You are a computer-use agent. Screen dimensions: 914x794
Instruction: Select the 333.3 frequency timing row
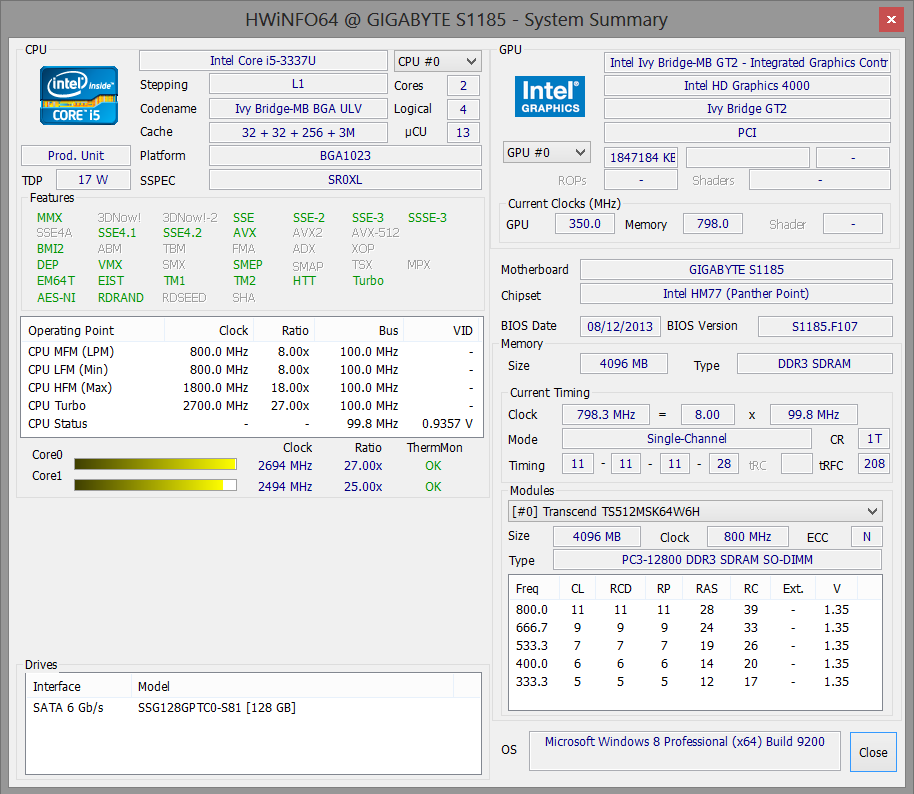click(695, 681)
